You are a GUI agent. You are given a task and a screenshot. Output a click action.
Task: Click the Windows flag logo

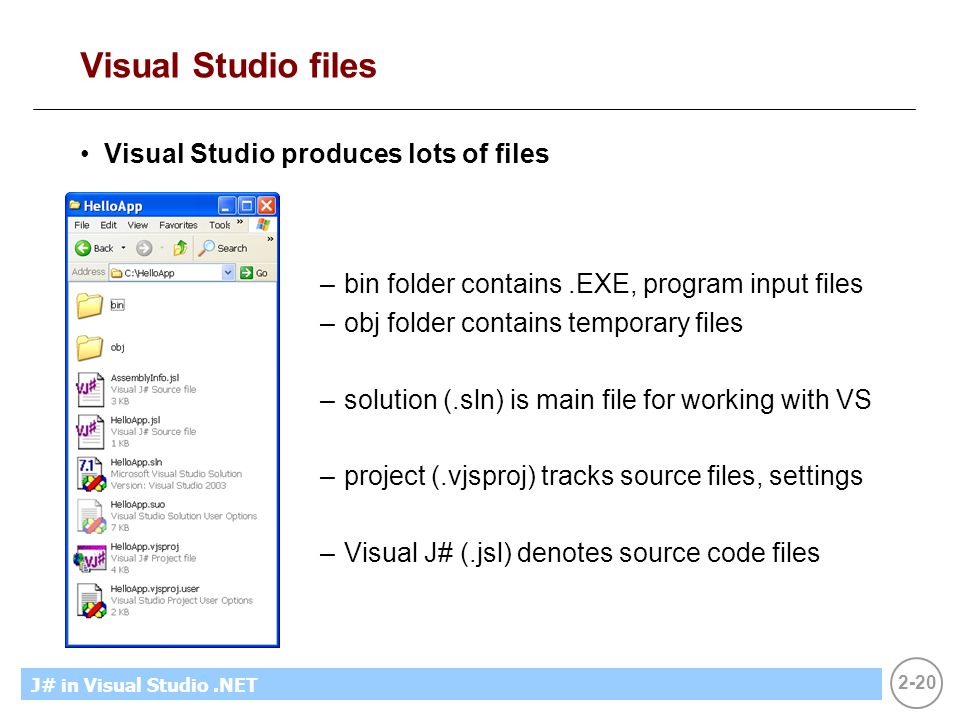[x=263, y=225]
